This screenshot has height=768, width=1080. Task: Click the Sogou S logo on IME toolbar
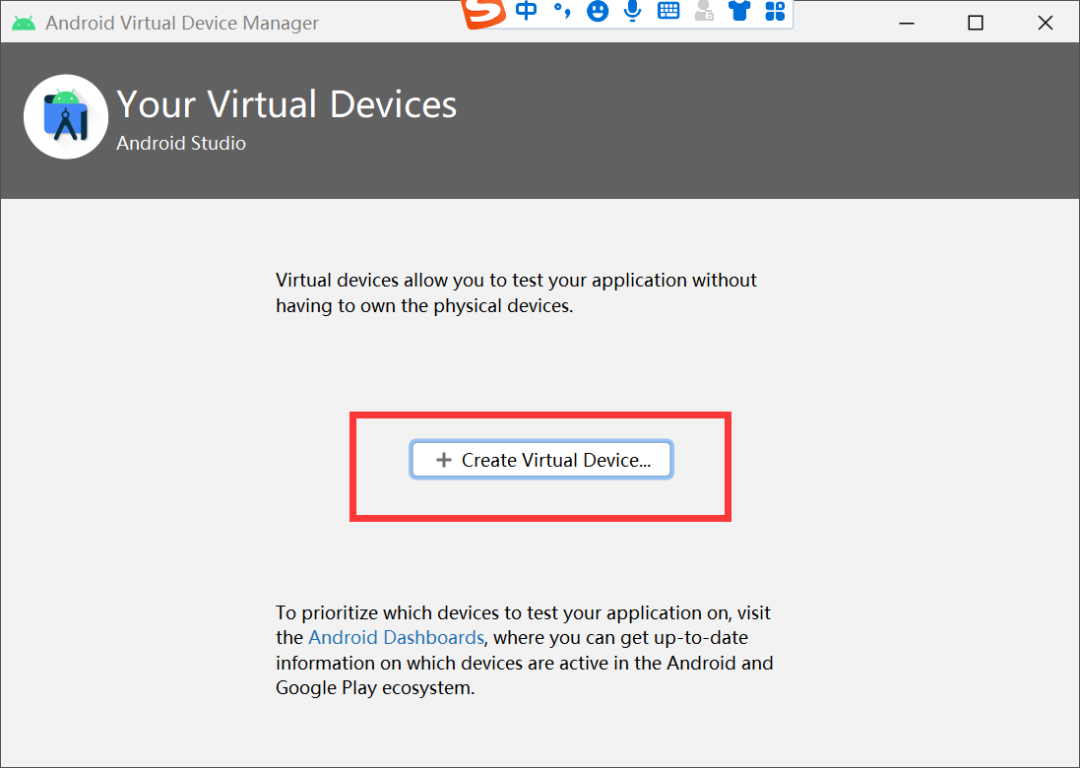[x=484, y=13]
